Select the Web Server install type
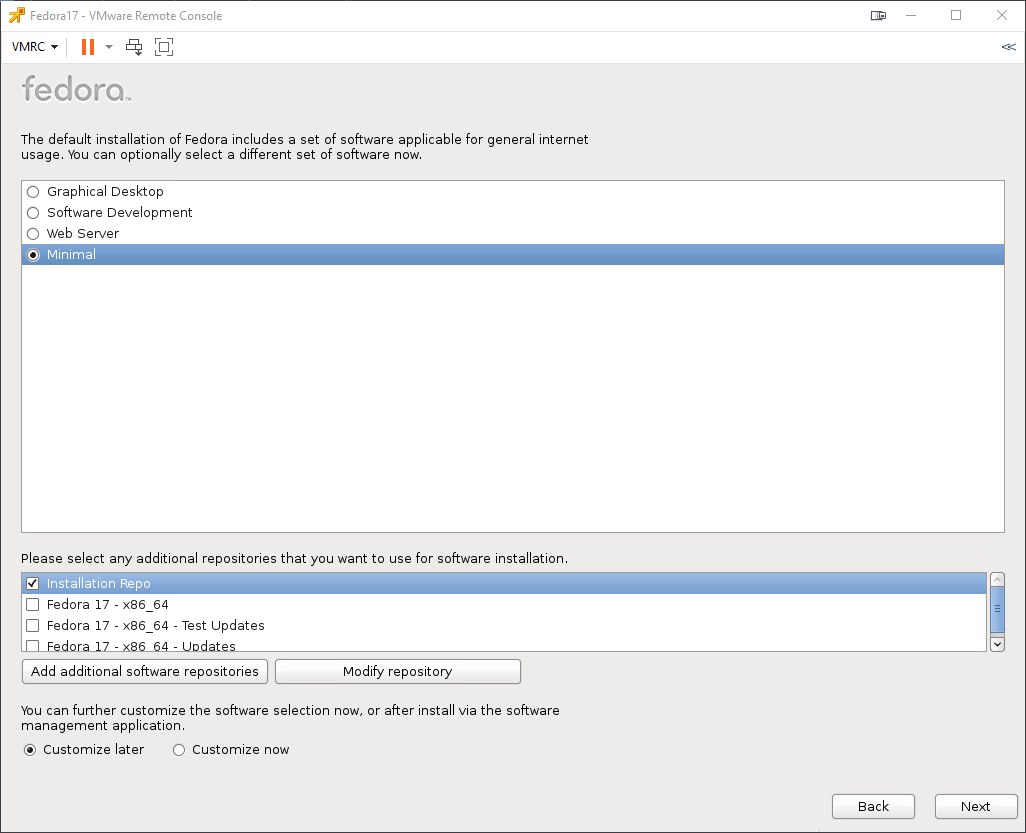 [33, 234]
